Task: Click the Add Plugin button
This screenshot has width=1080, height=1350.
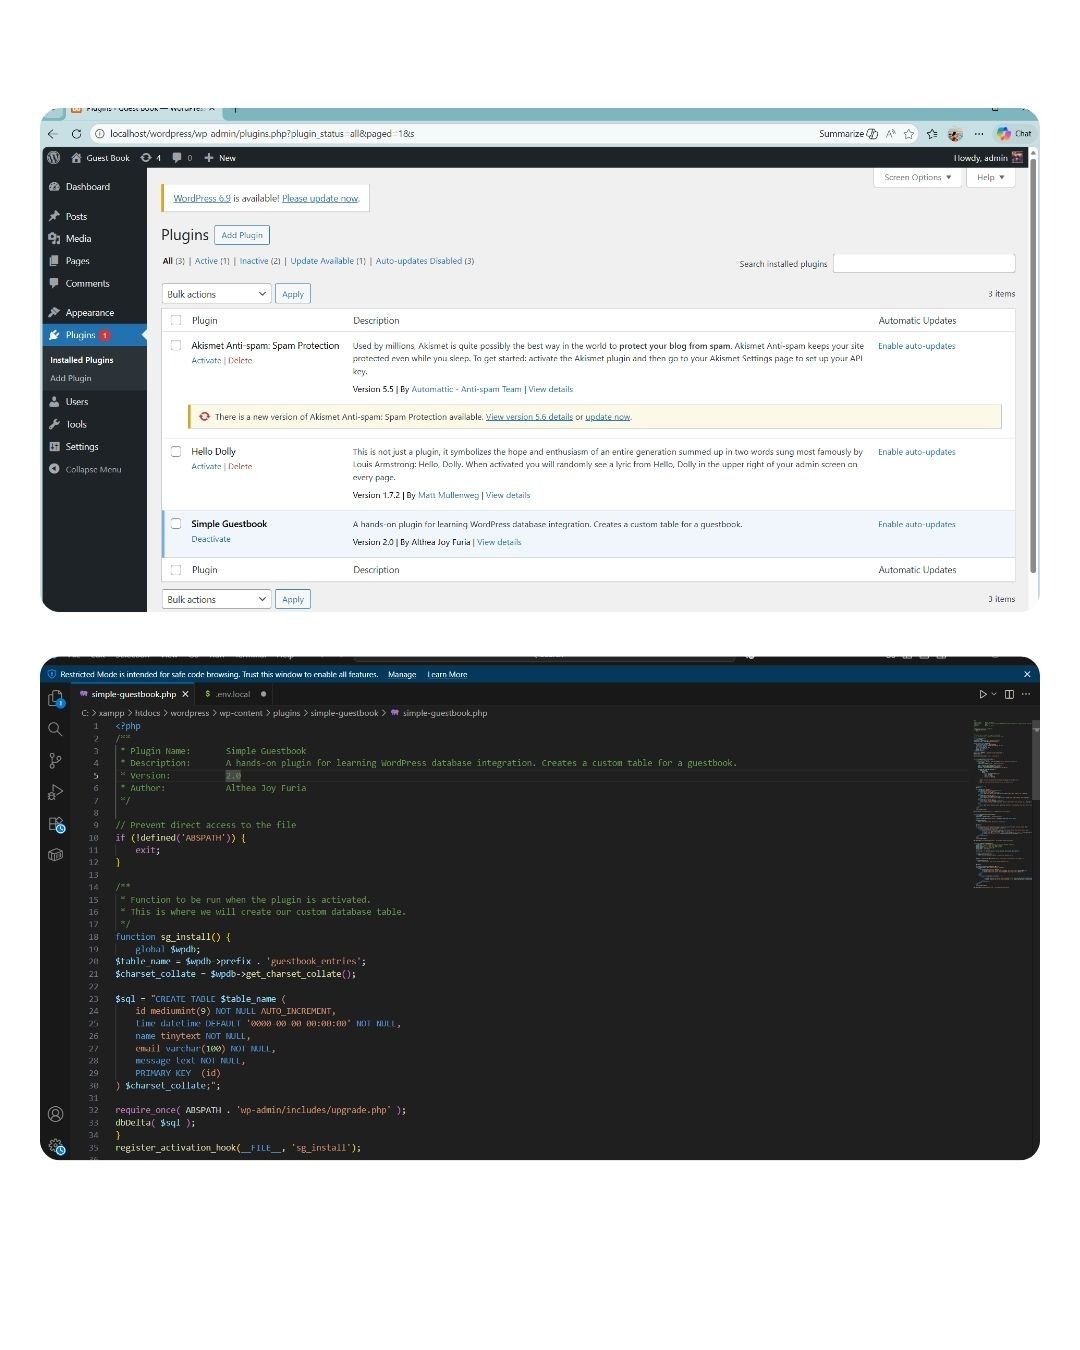Action: (242, 235)
